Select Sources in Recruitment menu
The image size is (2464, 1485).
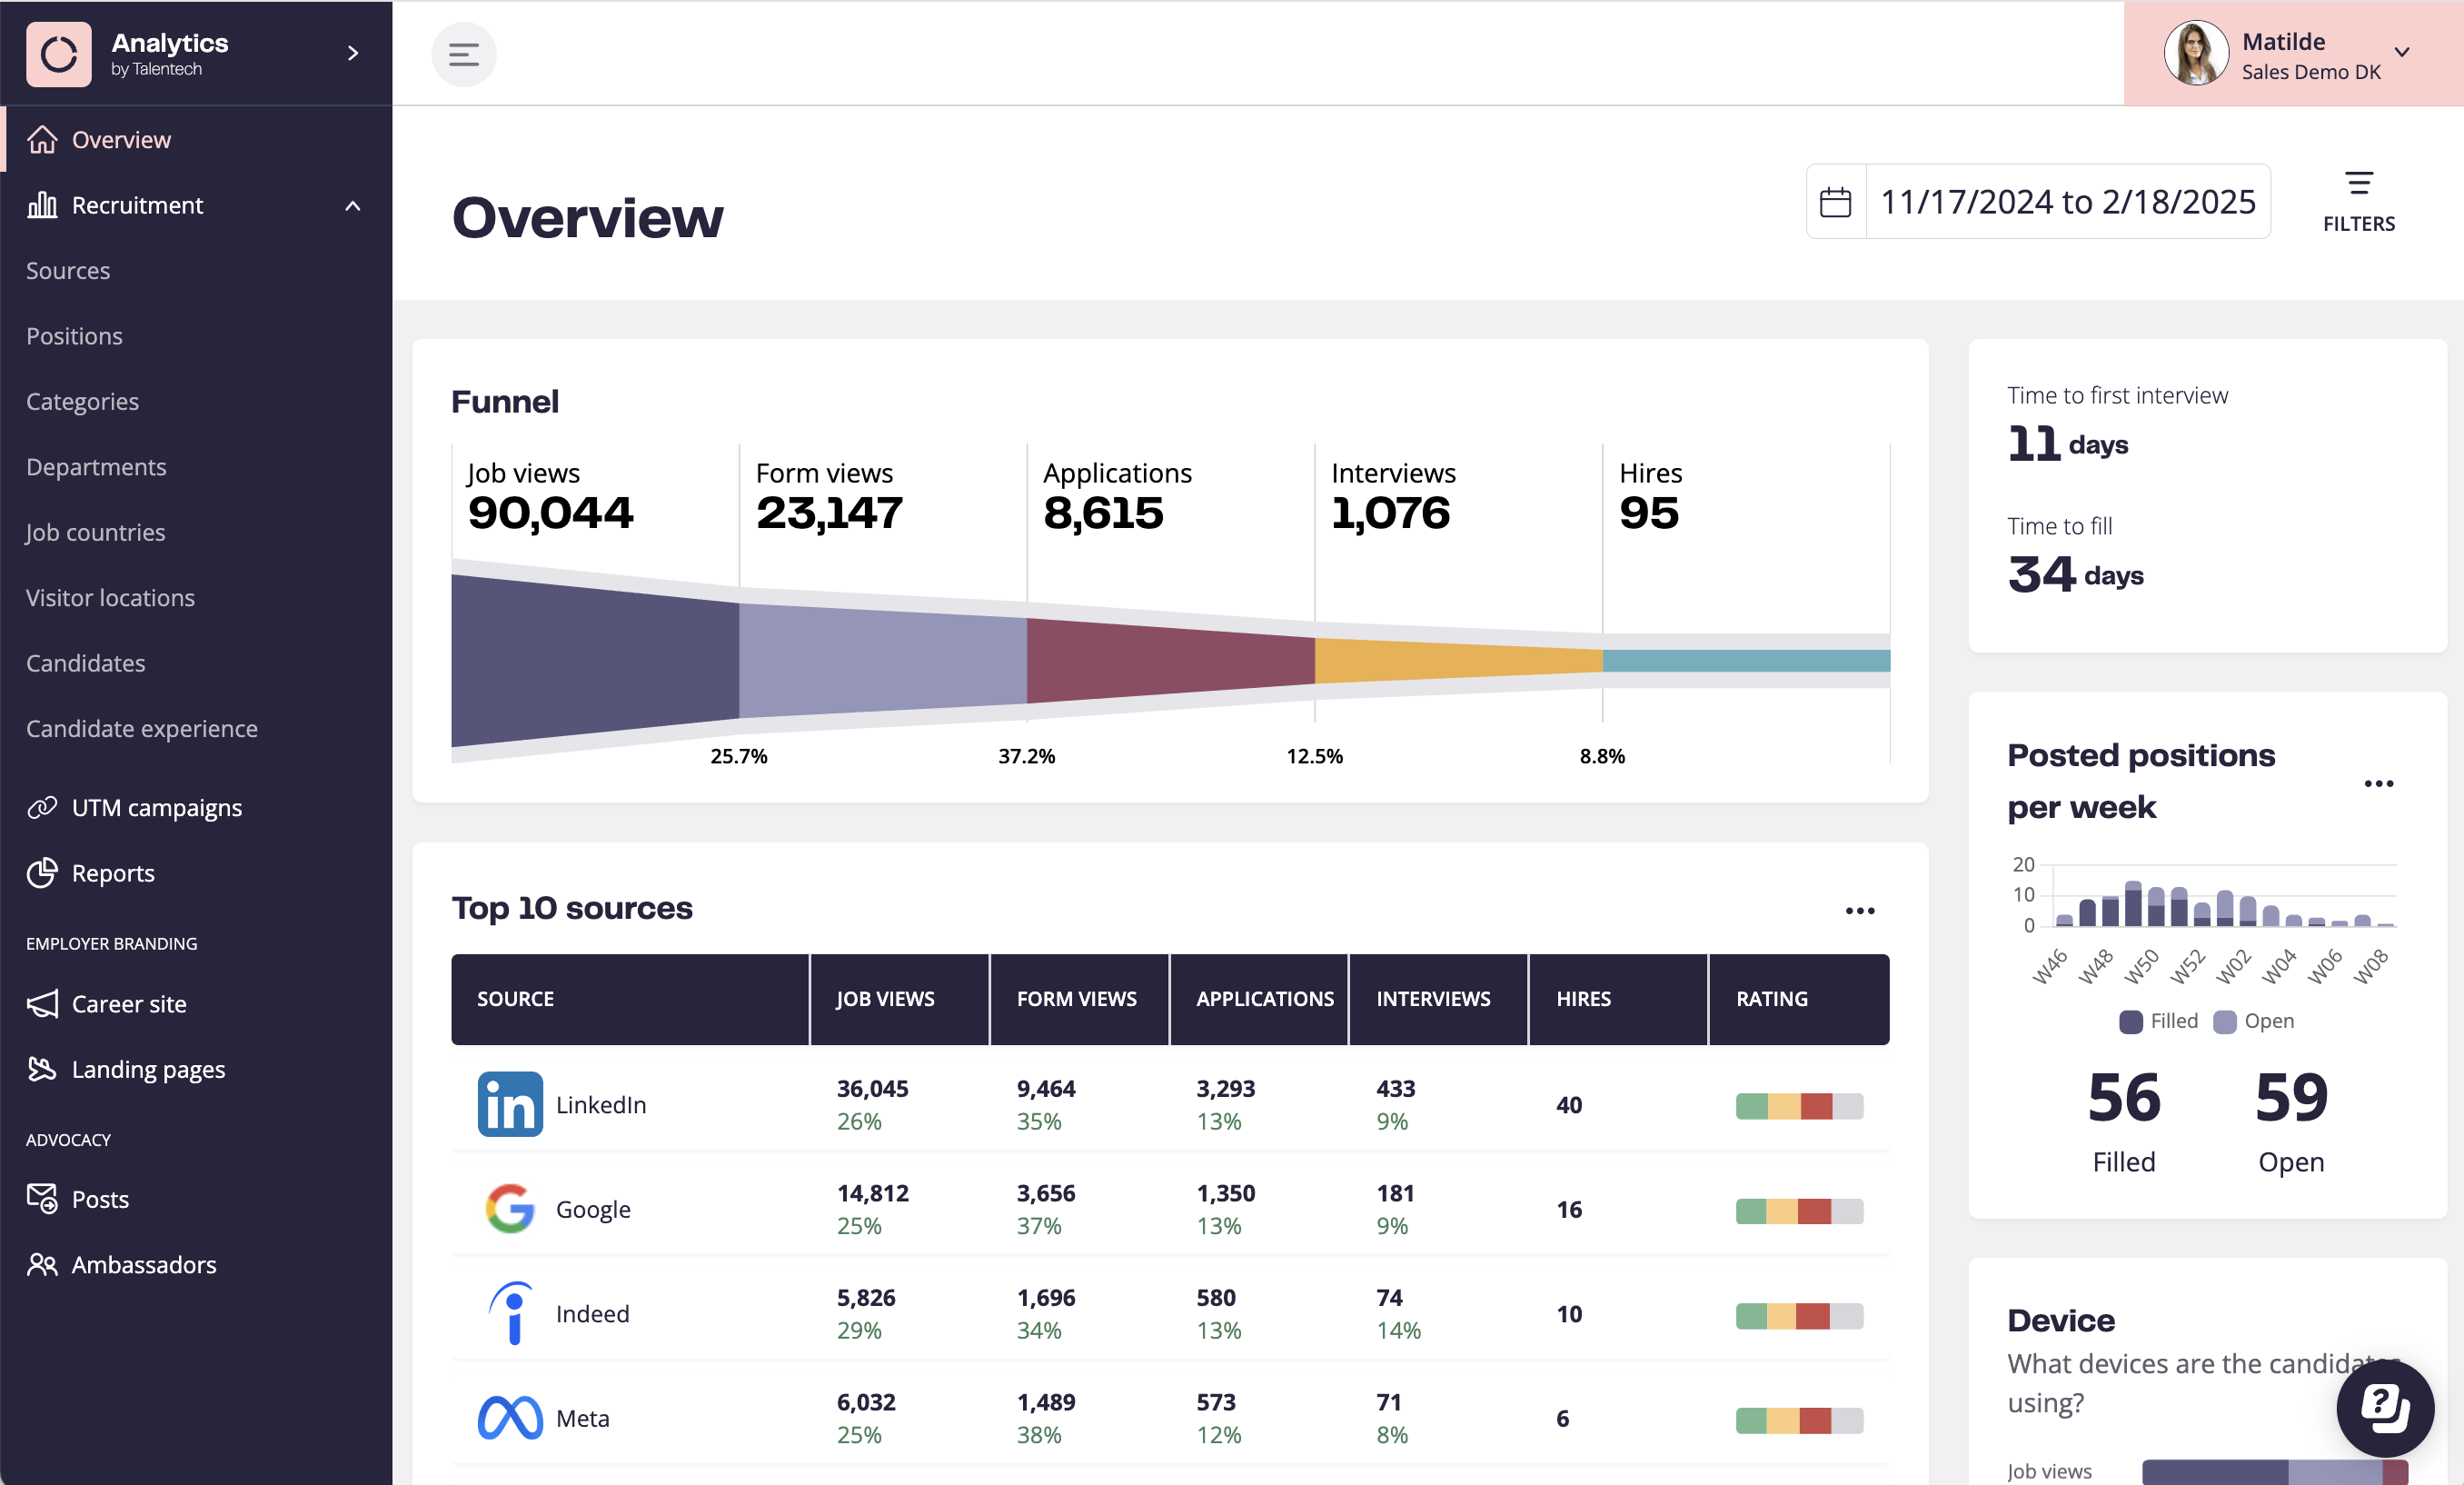point(68,271)
